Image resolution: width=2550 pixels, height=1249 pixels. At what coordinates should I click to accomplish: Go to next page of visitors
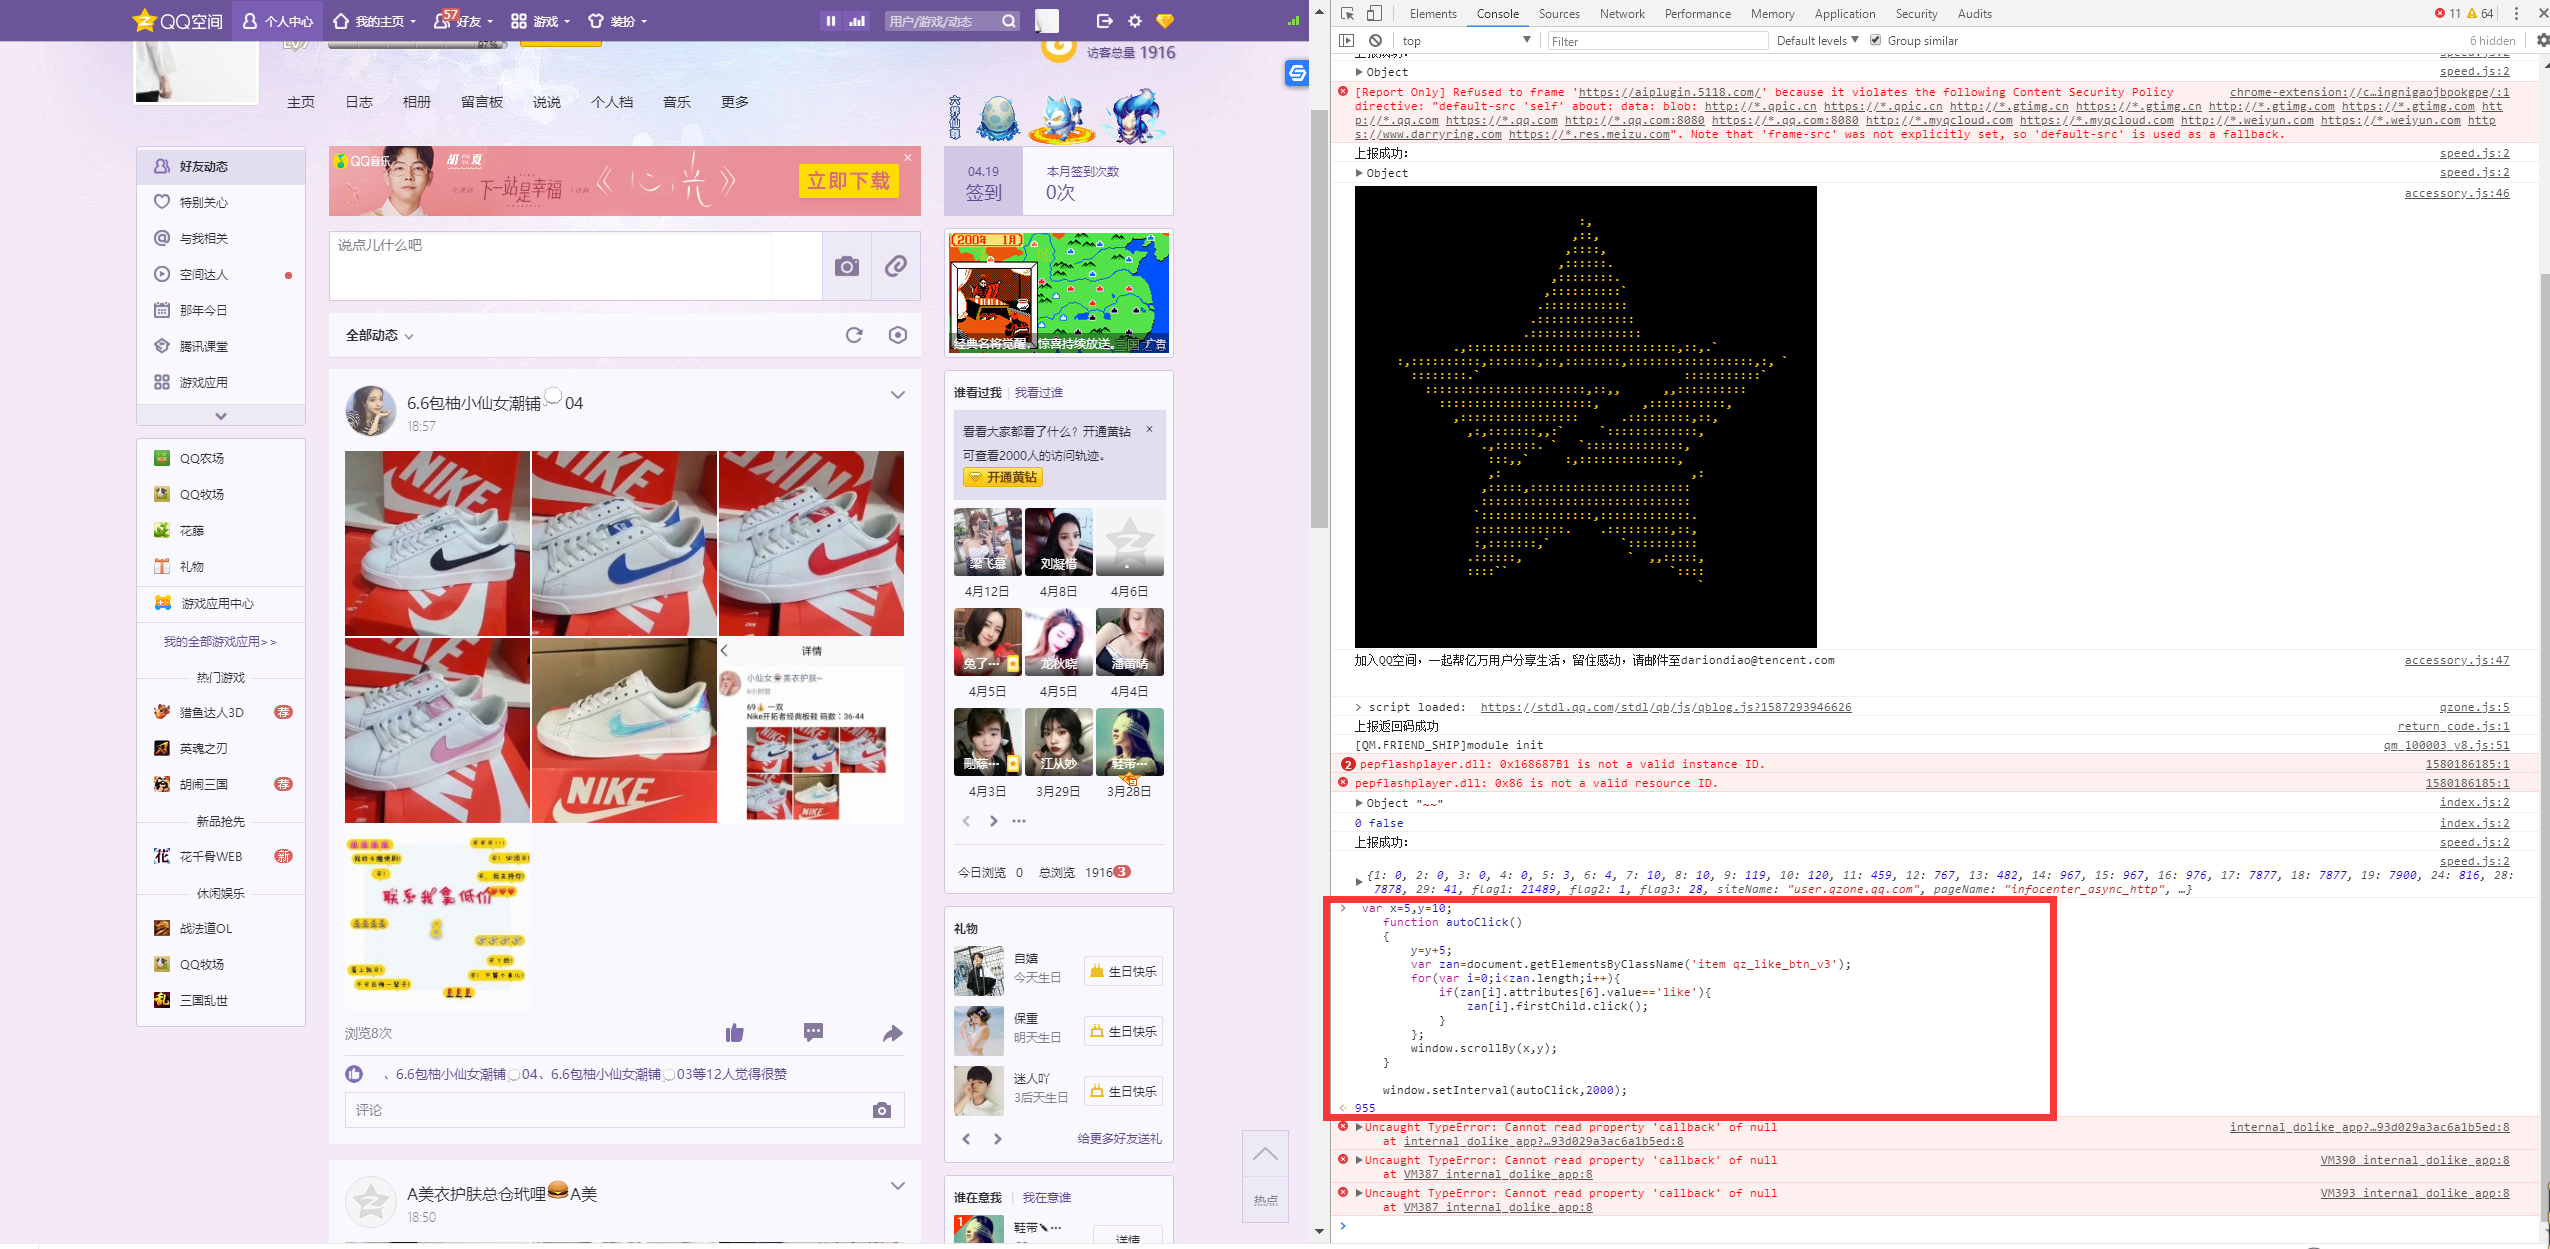(993, 821)
